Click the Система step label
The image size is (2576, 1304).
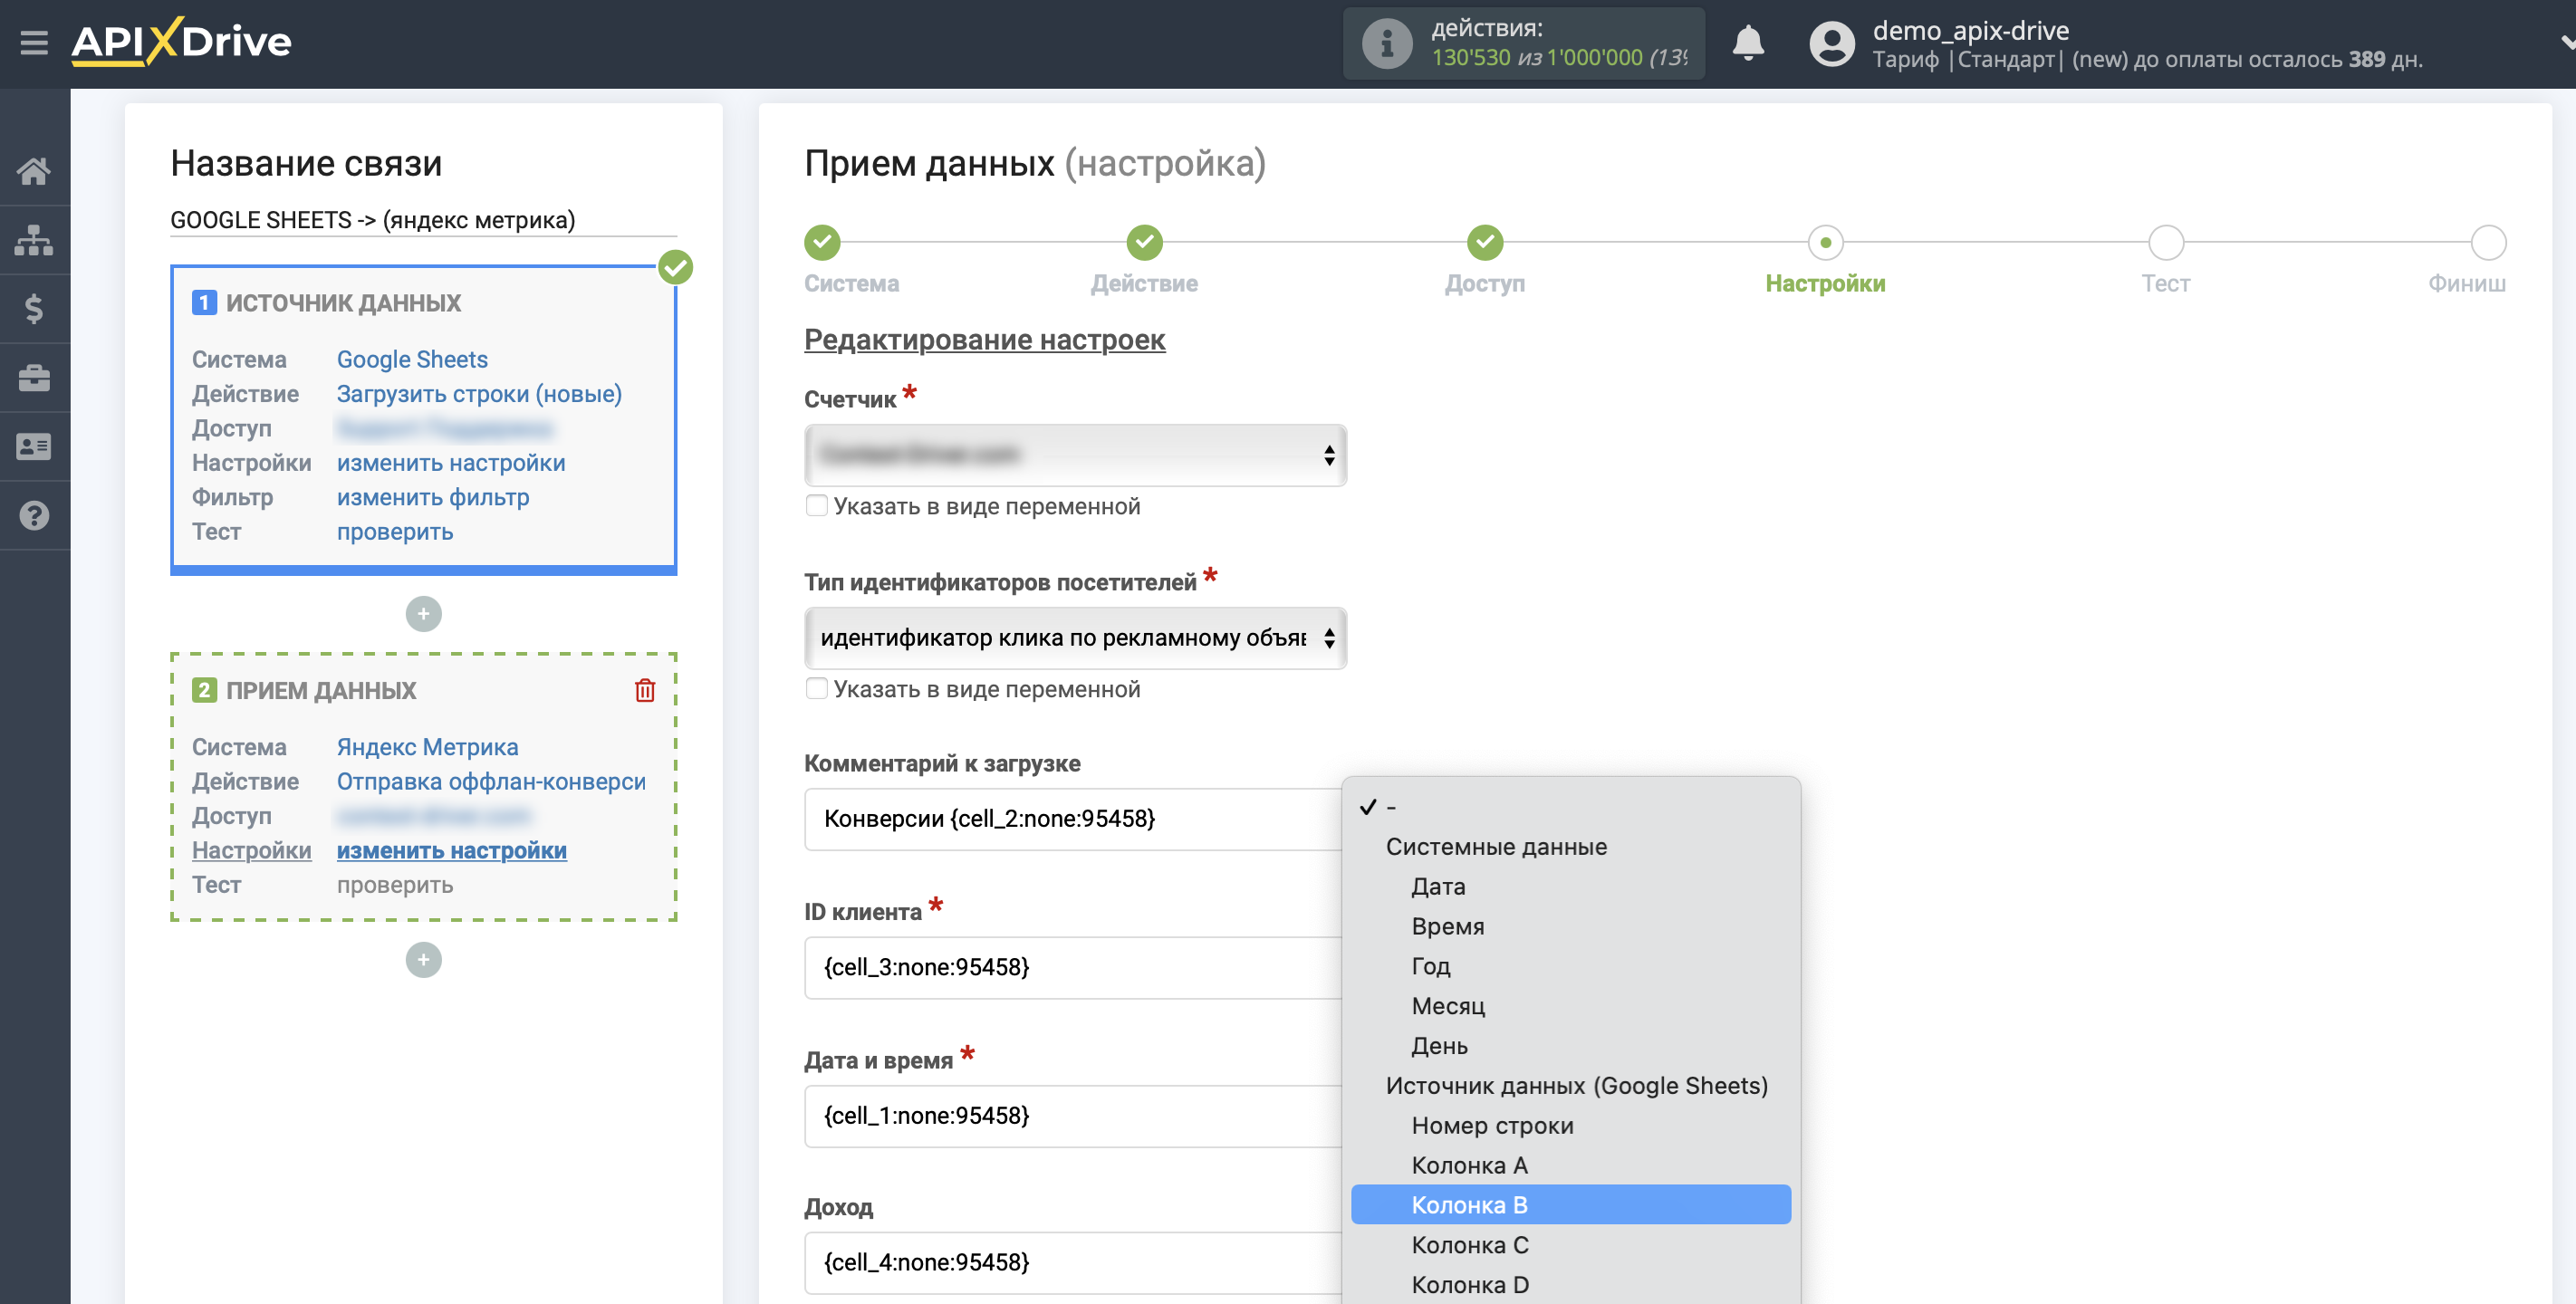(x=851, y=284)
